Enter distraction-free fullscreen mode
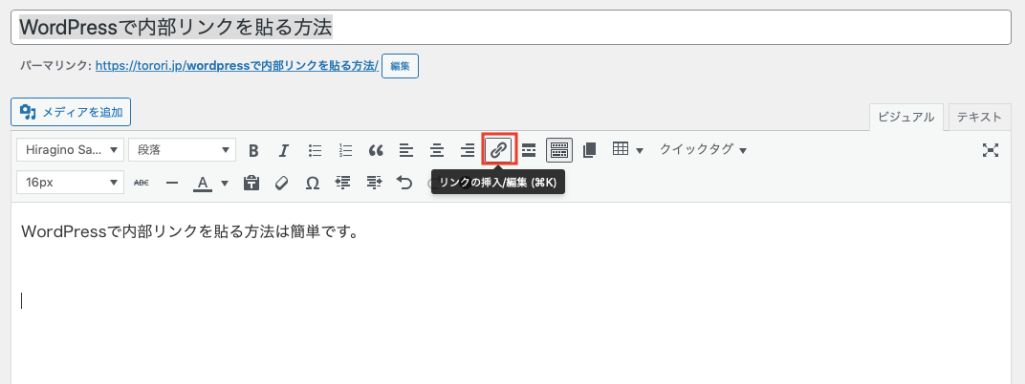The height and width of the screenshot is (384, 1025). pyautogui.click(x=990, y=150)
